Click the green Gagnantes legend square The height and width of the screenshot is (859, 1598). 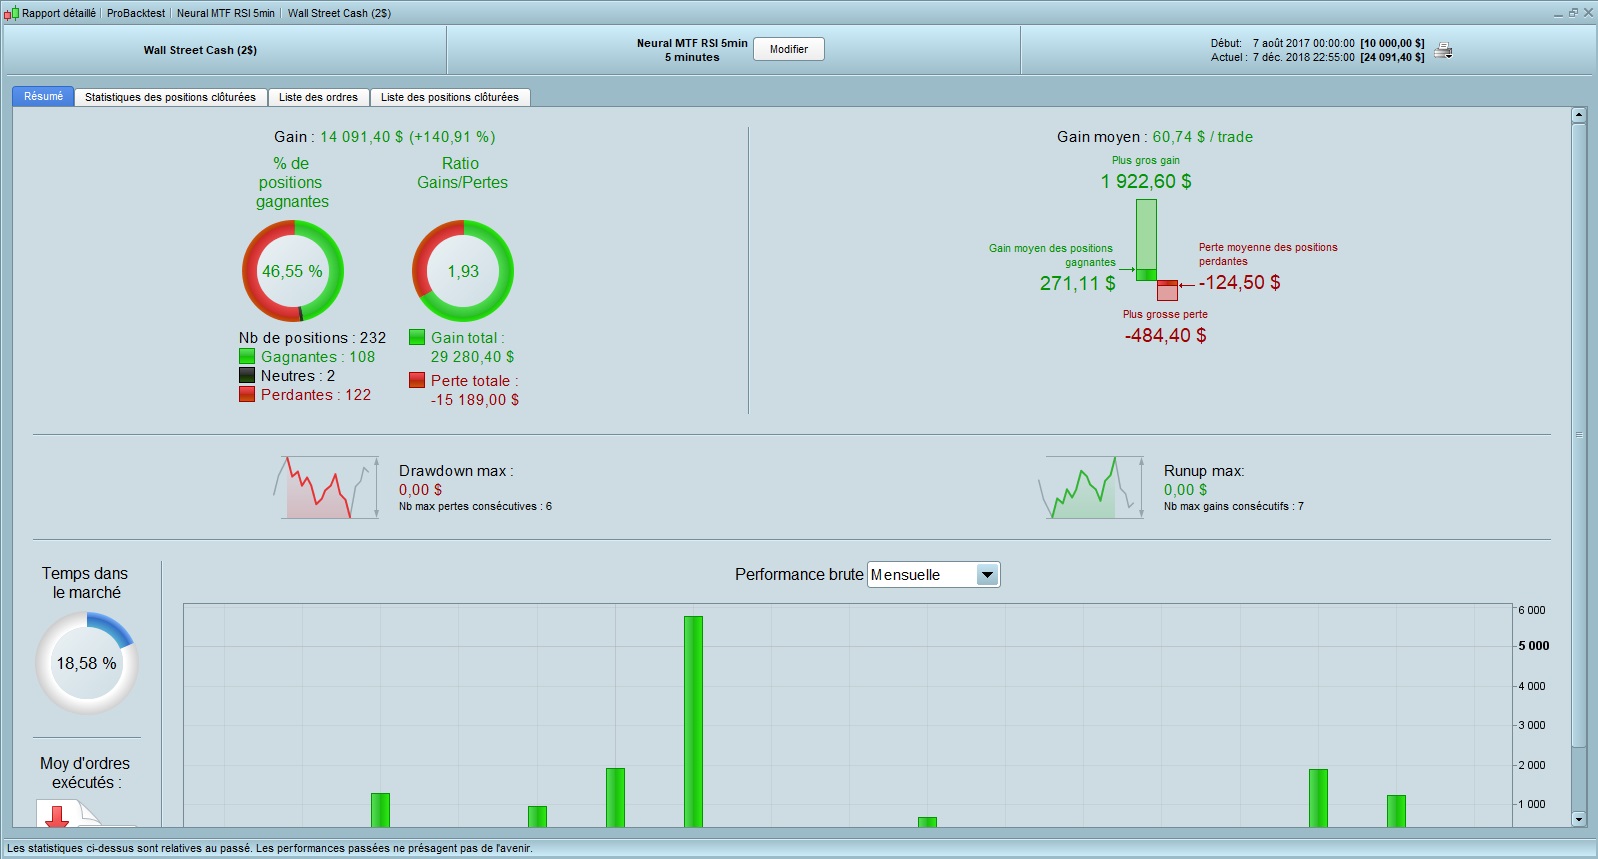[247, 356]
